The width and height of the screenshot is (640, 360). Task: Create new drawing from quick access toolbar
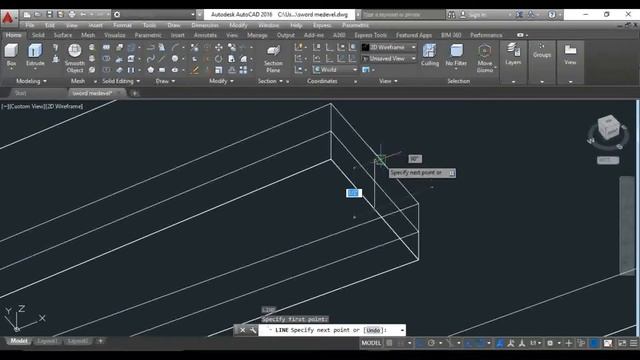click(27, 14)
